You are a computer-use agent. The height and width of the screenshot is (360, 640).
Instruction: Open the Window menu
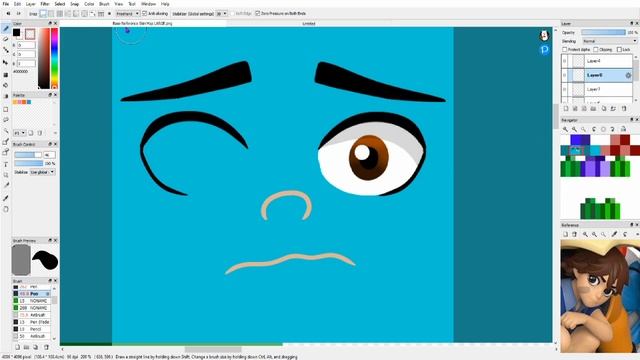pos(148,4)
